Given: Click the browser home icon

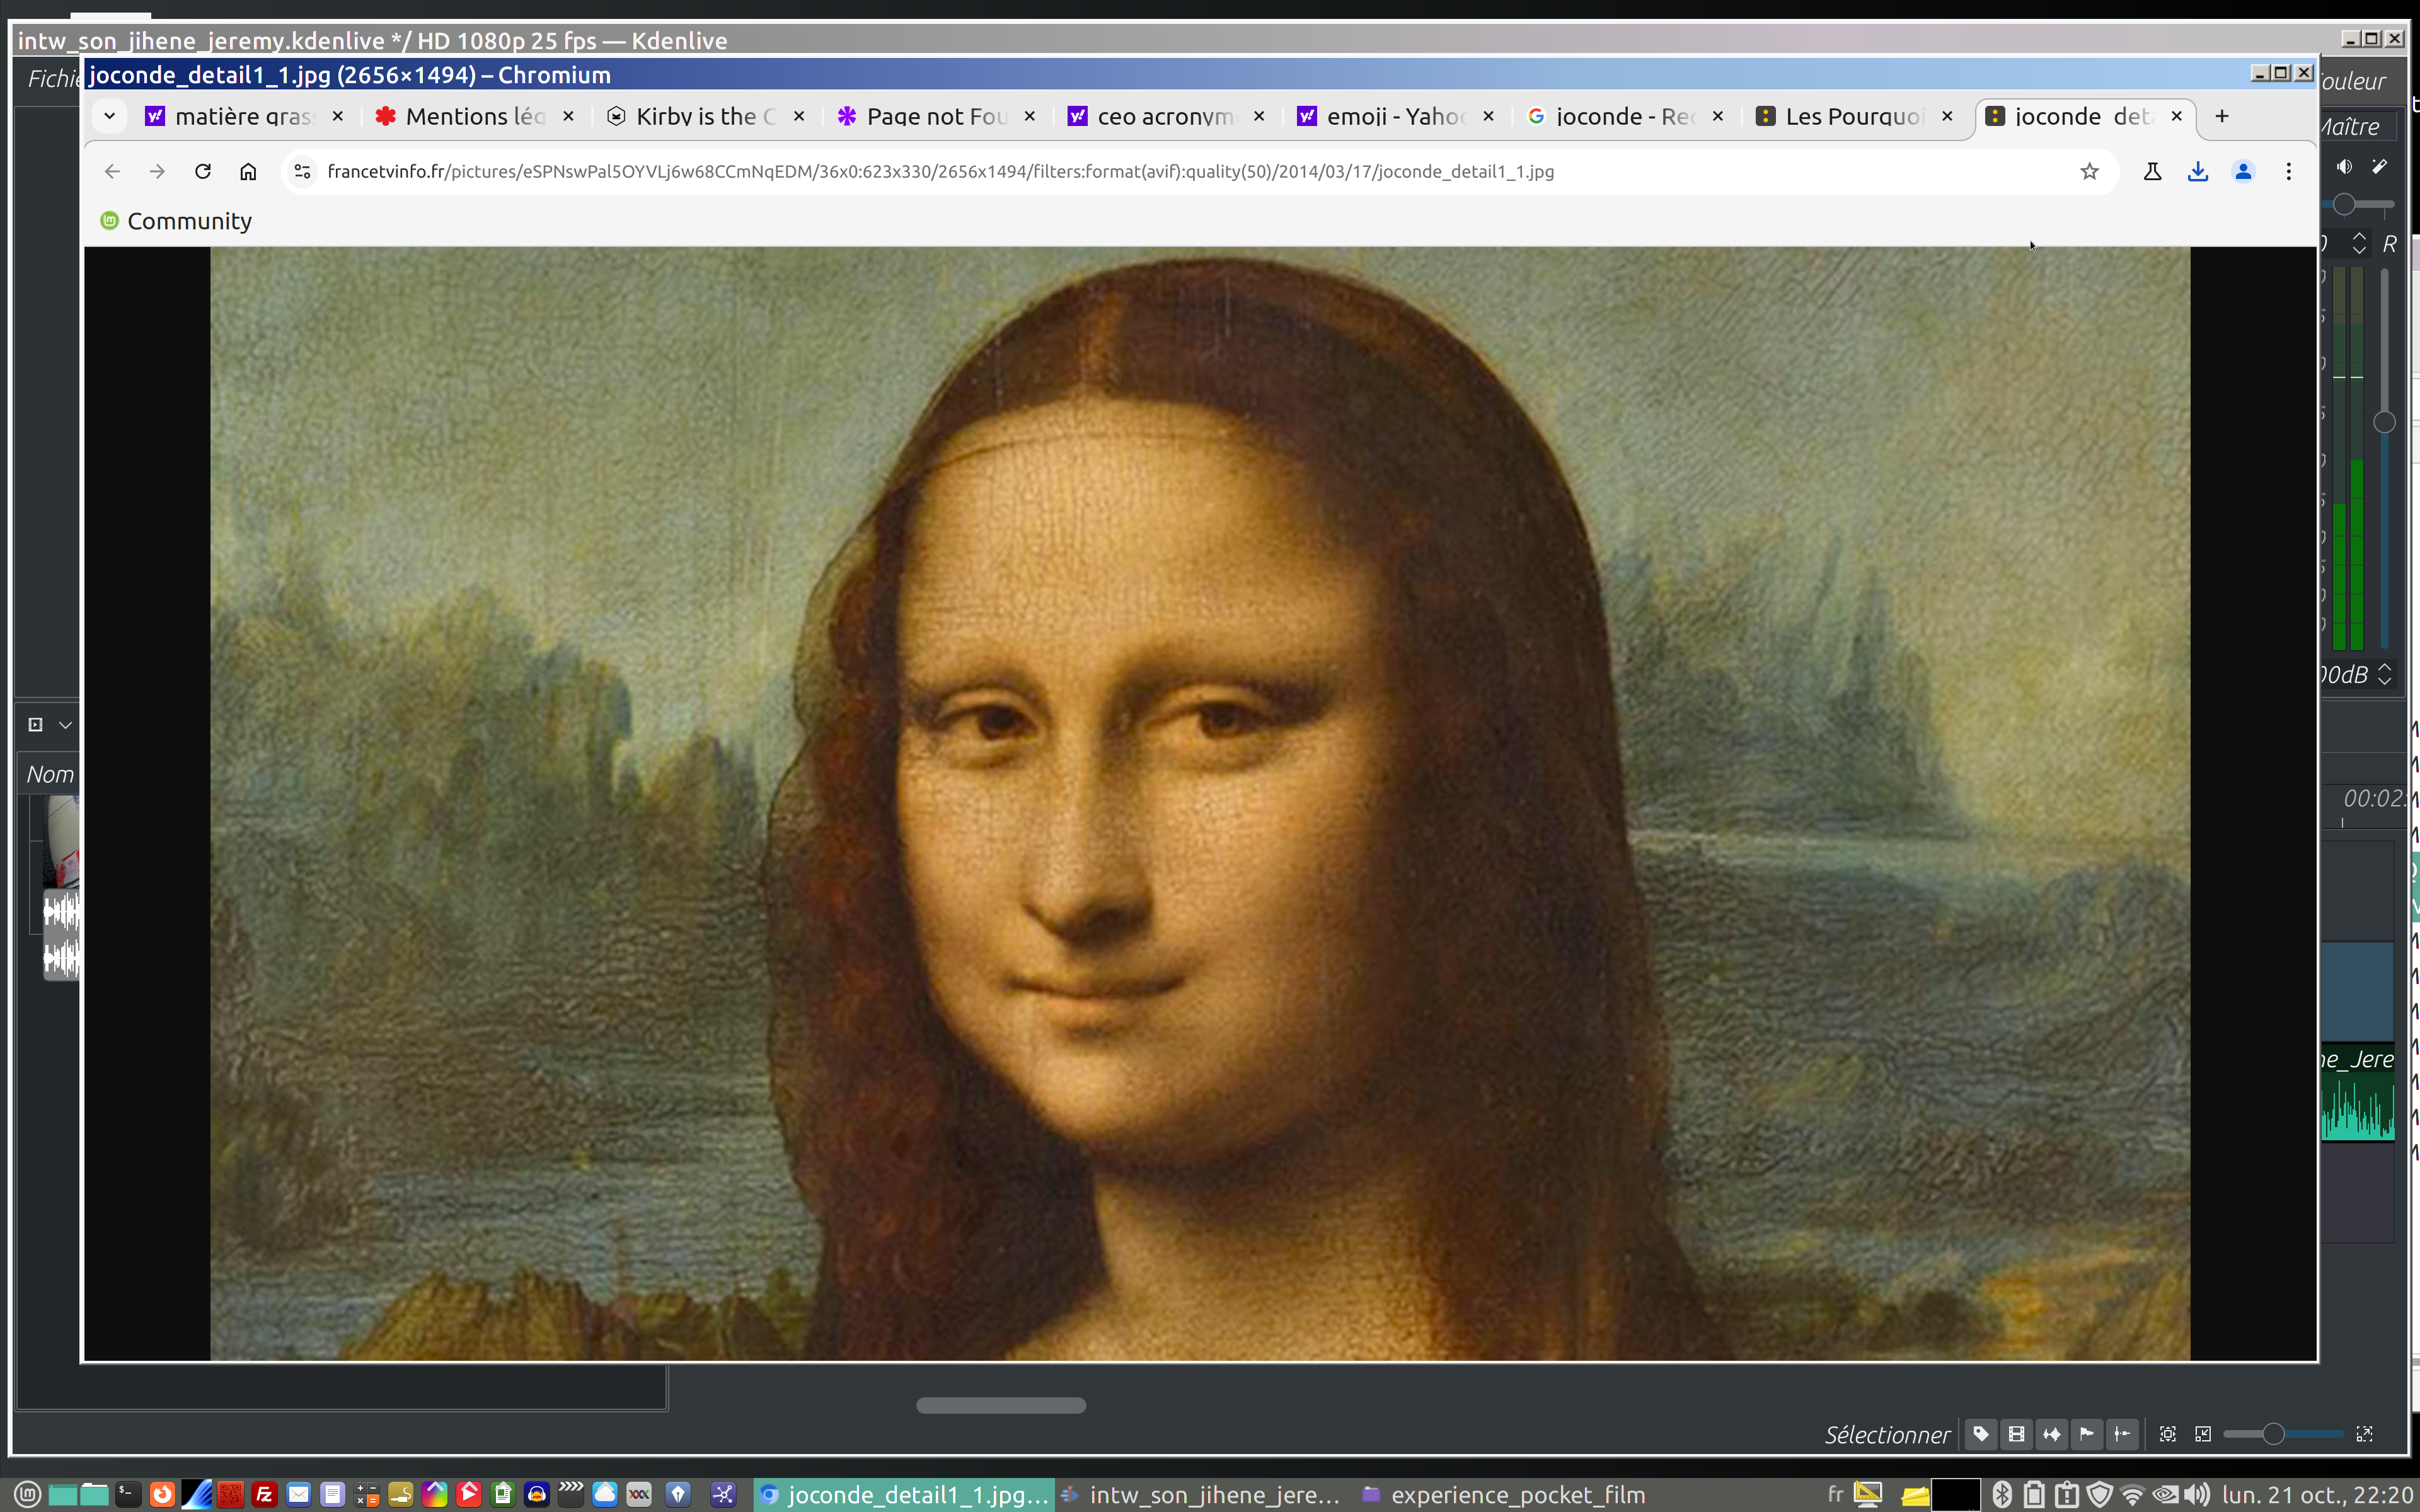Looking at the screenshot, I should [248, 171].
